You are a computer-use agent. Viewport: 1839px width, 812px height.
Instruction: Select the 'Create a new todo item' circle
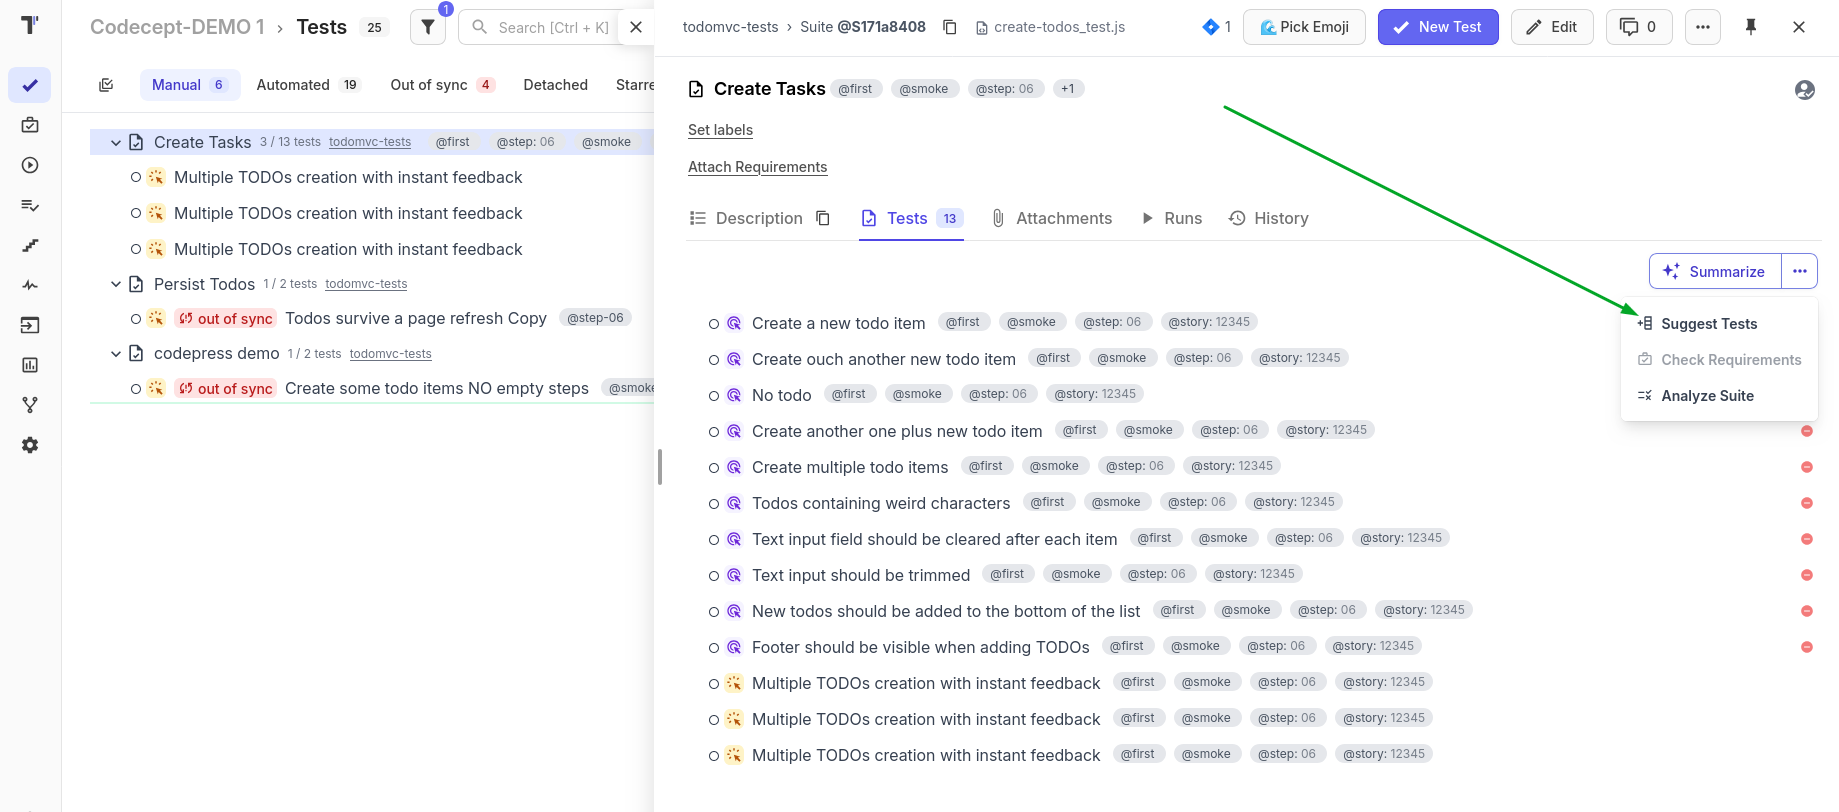coord(714,324)
